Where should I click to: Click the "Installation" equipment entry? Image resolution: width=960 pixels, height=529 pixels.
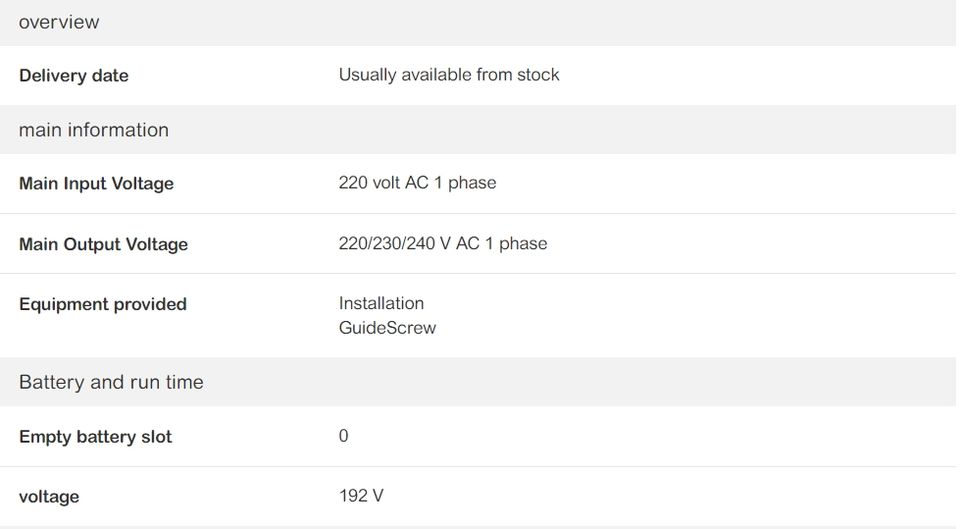[381, 303]
